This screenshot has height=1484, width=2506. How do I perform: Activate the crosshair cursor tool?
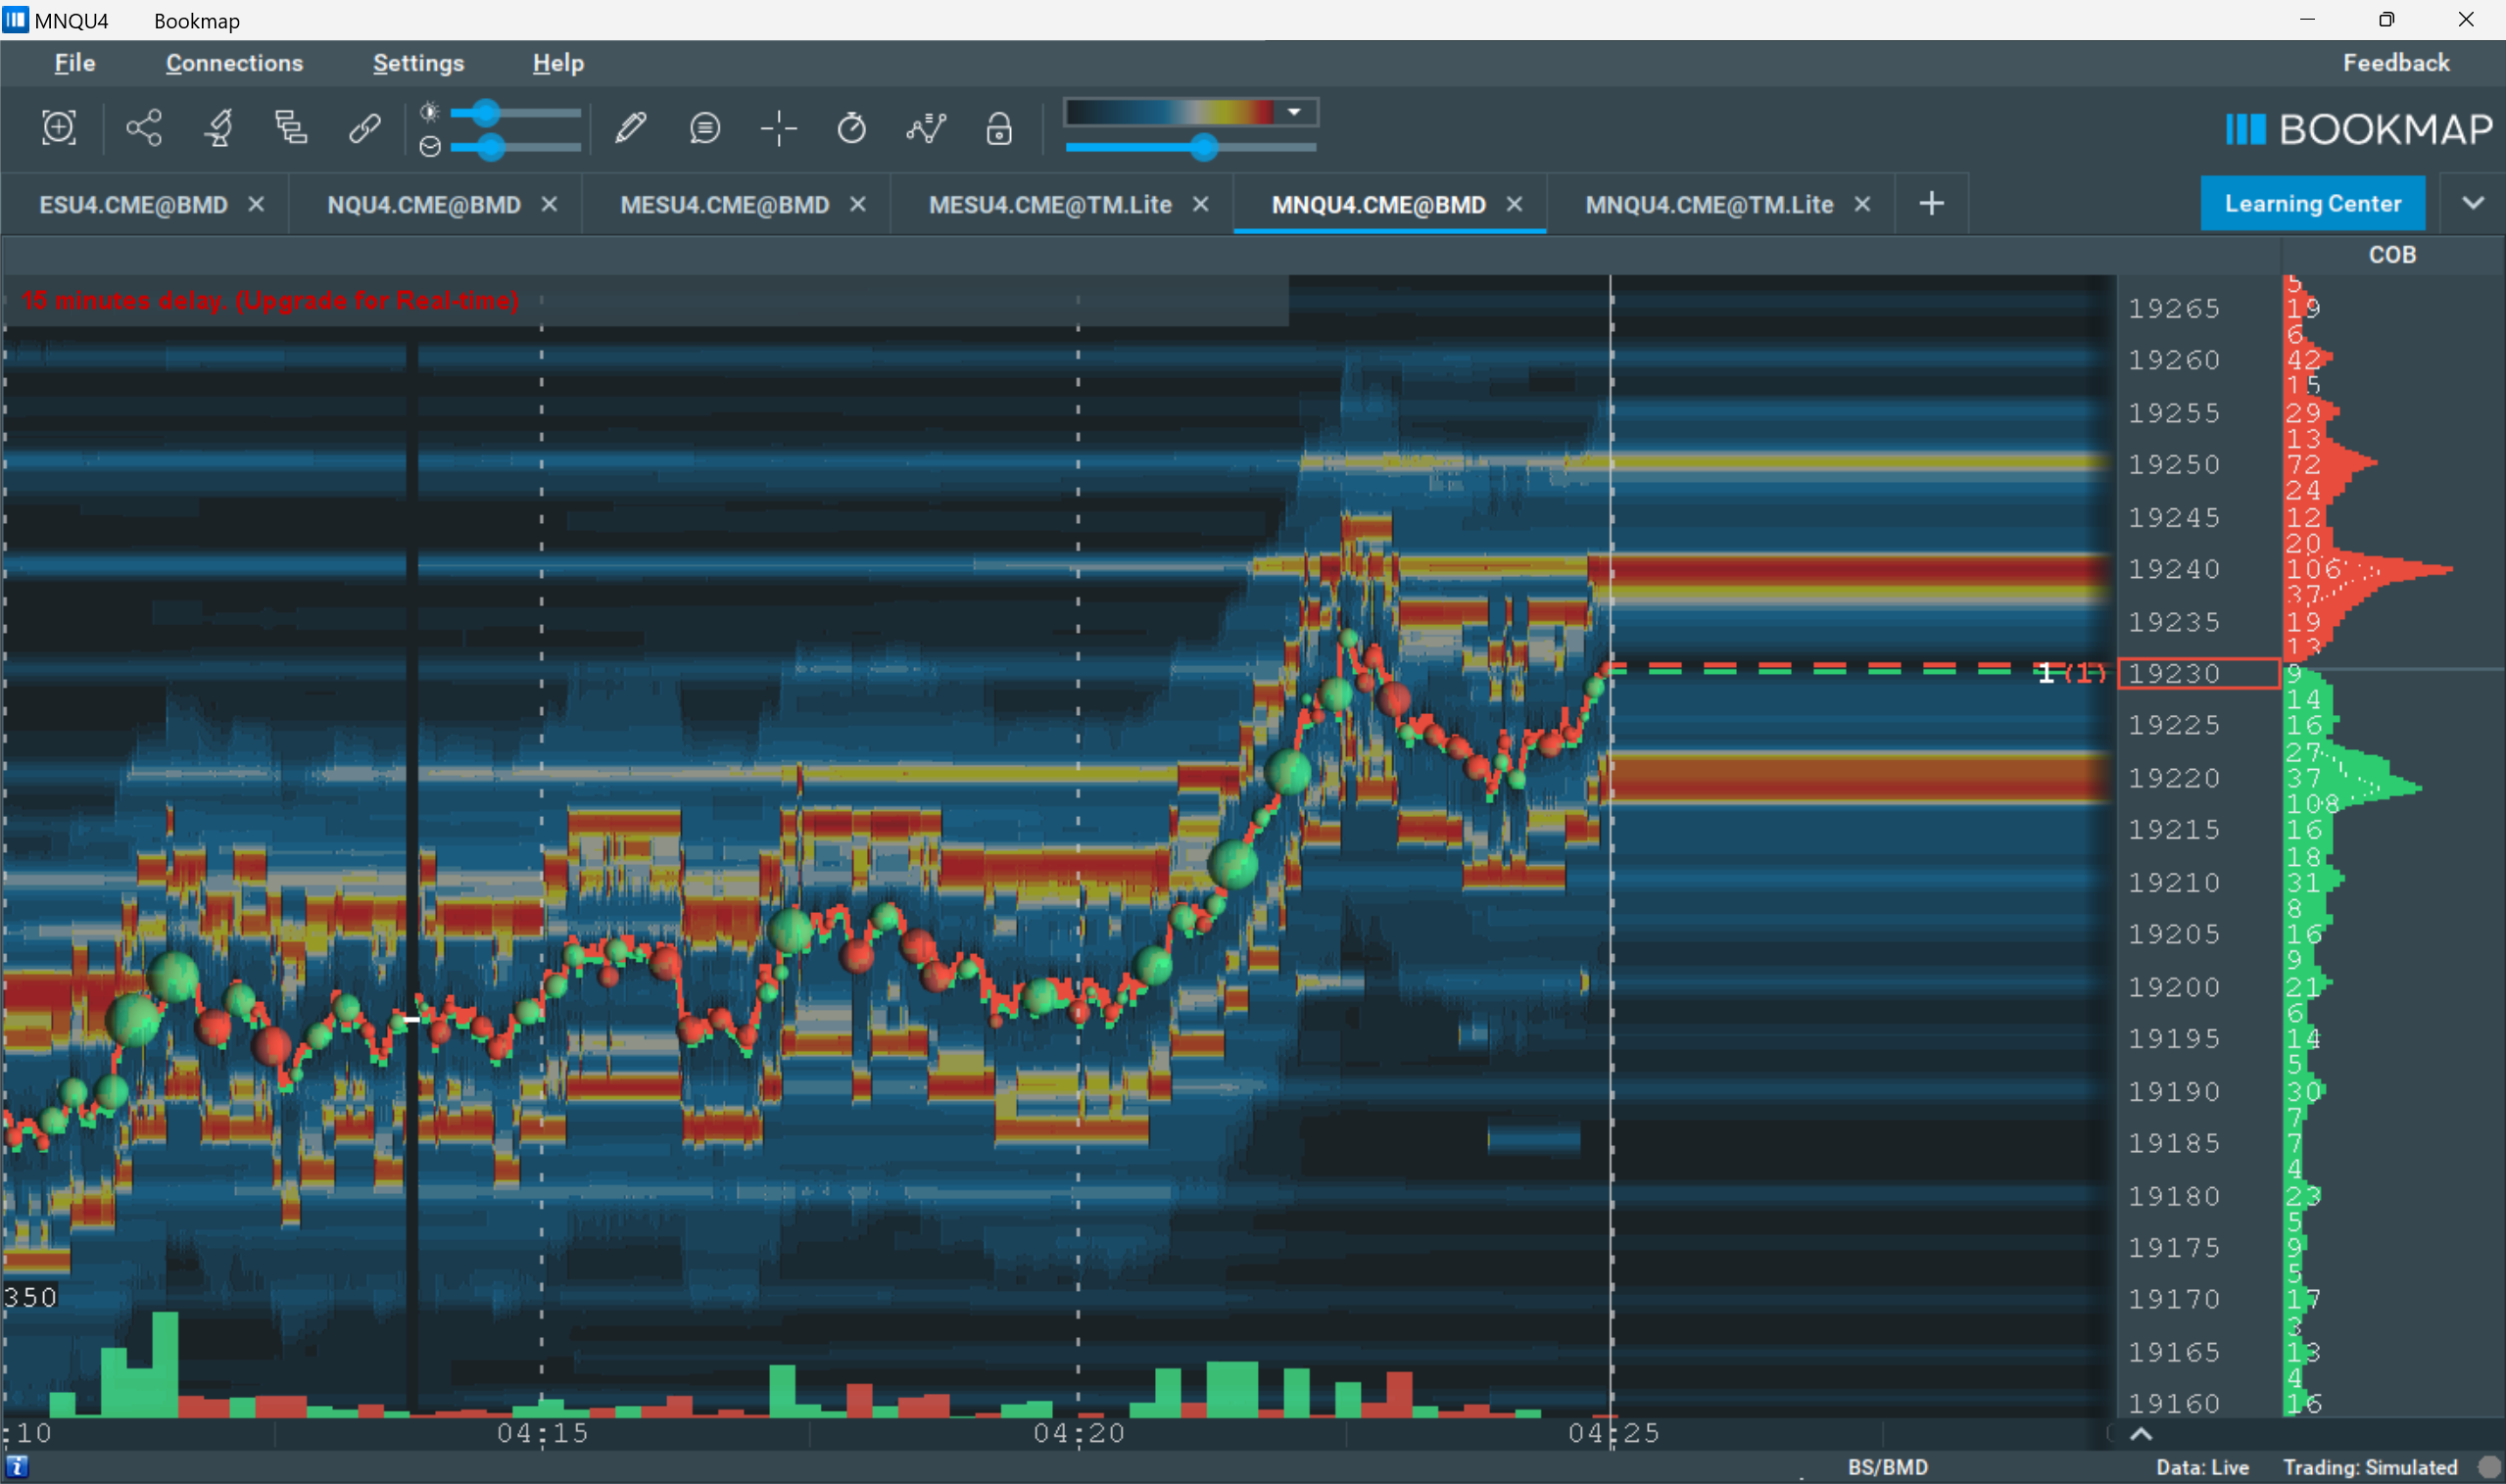point(778,128)
